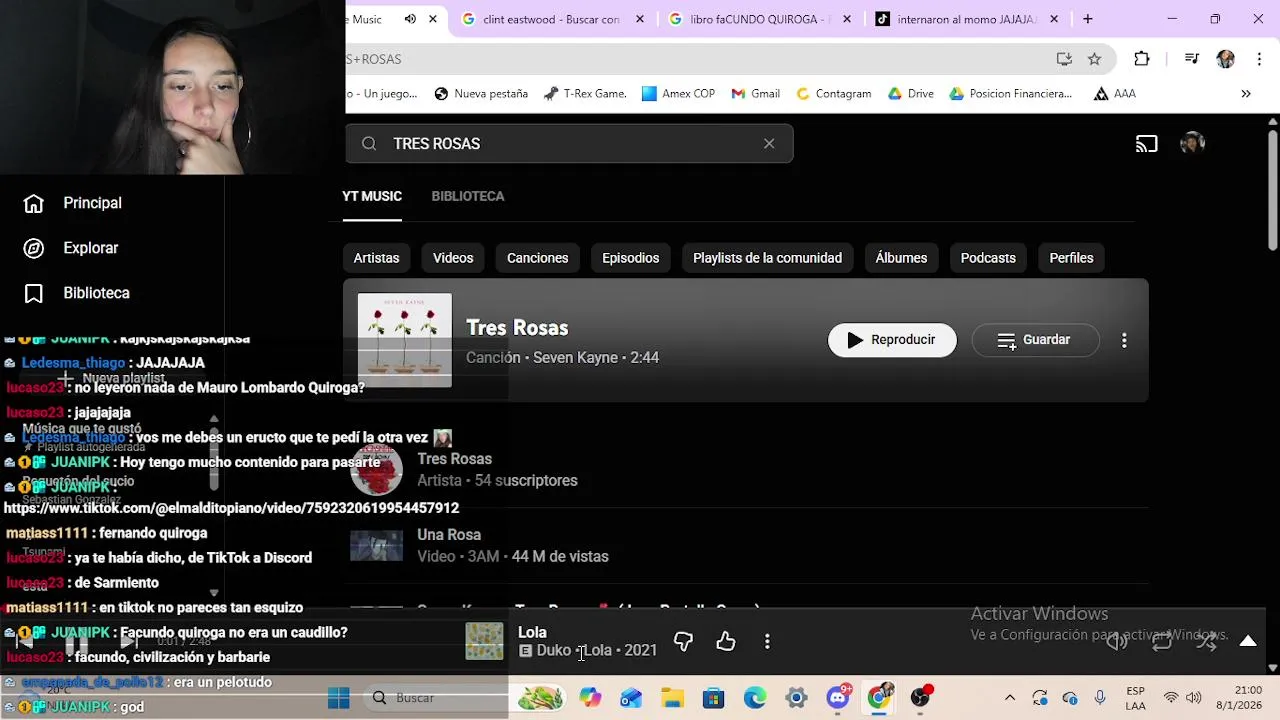
Task: Play Tres Rosas with Reproducir button
Action: coord(892,340)
